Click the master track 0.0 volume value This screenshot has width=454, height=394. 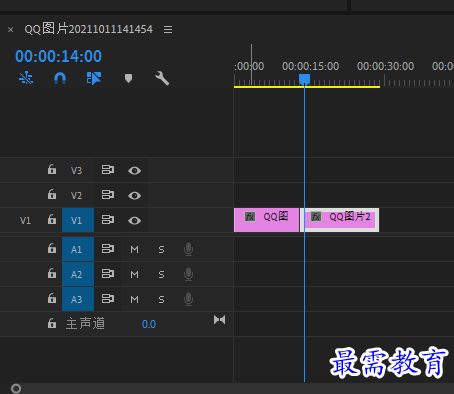pos(149,324)
